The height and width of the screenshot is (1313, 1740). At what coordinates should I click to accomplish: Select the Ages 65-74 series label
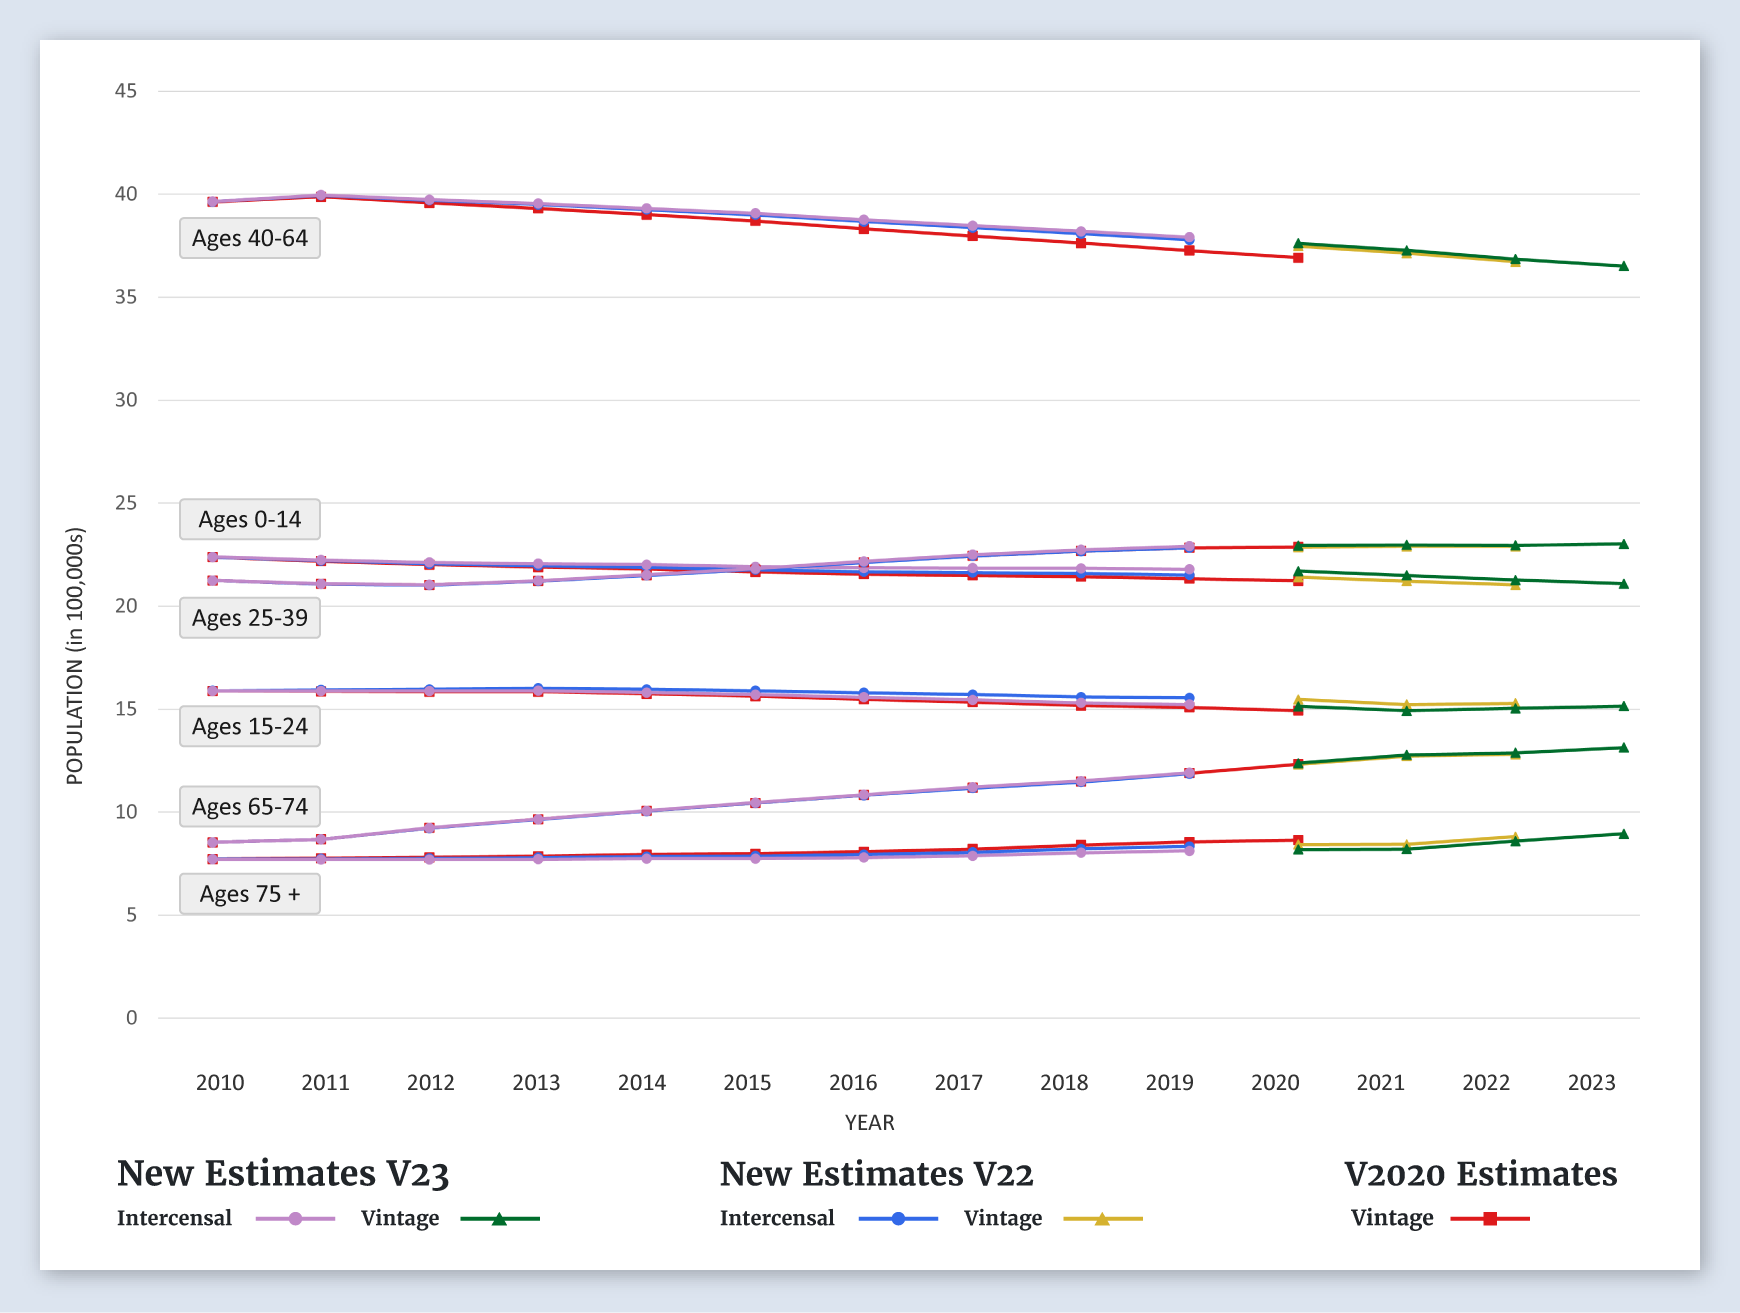pyautogui.click(x=250, y=807)
